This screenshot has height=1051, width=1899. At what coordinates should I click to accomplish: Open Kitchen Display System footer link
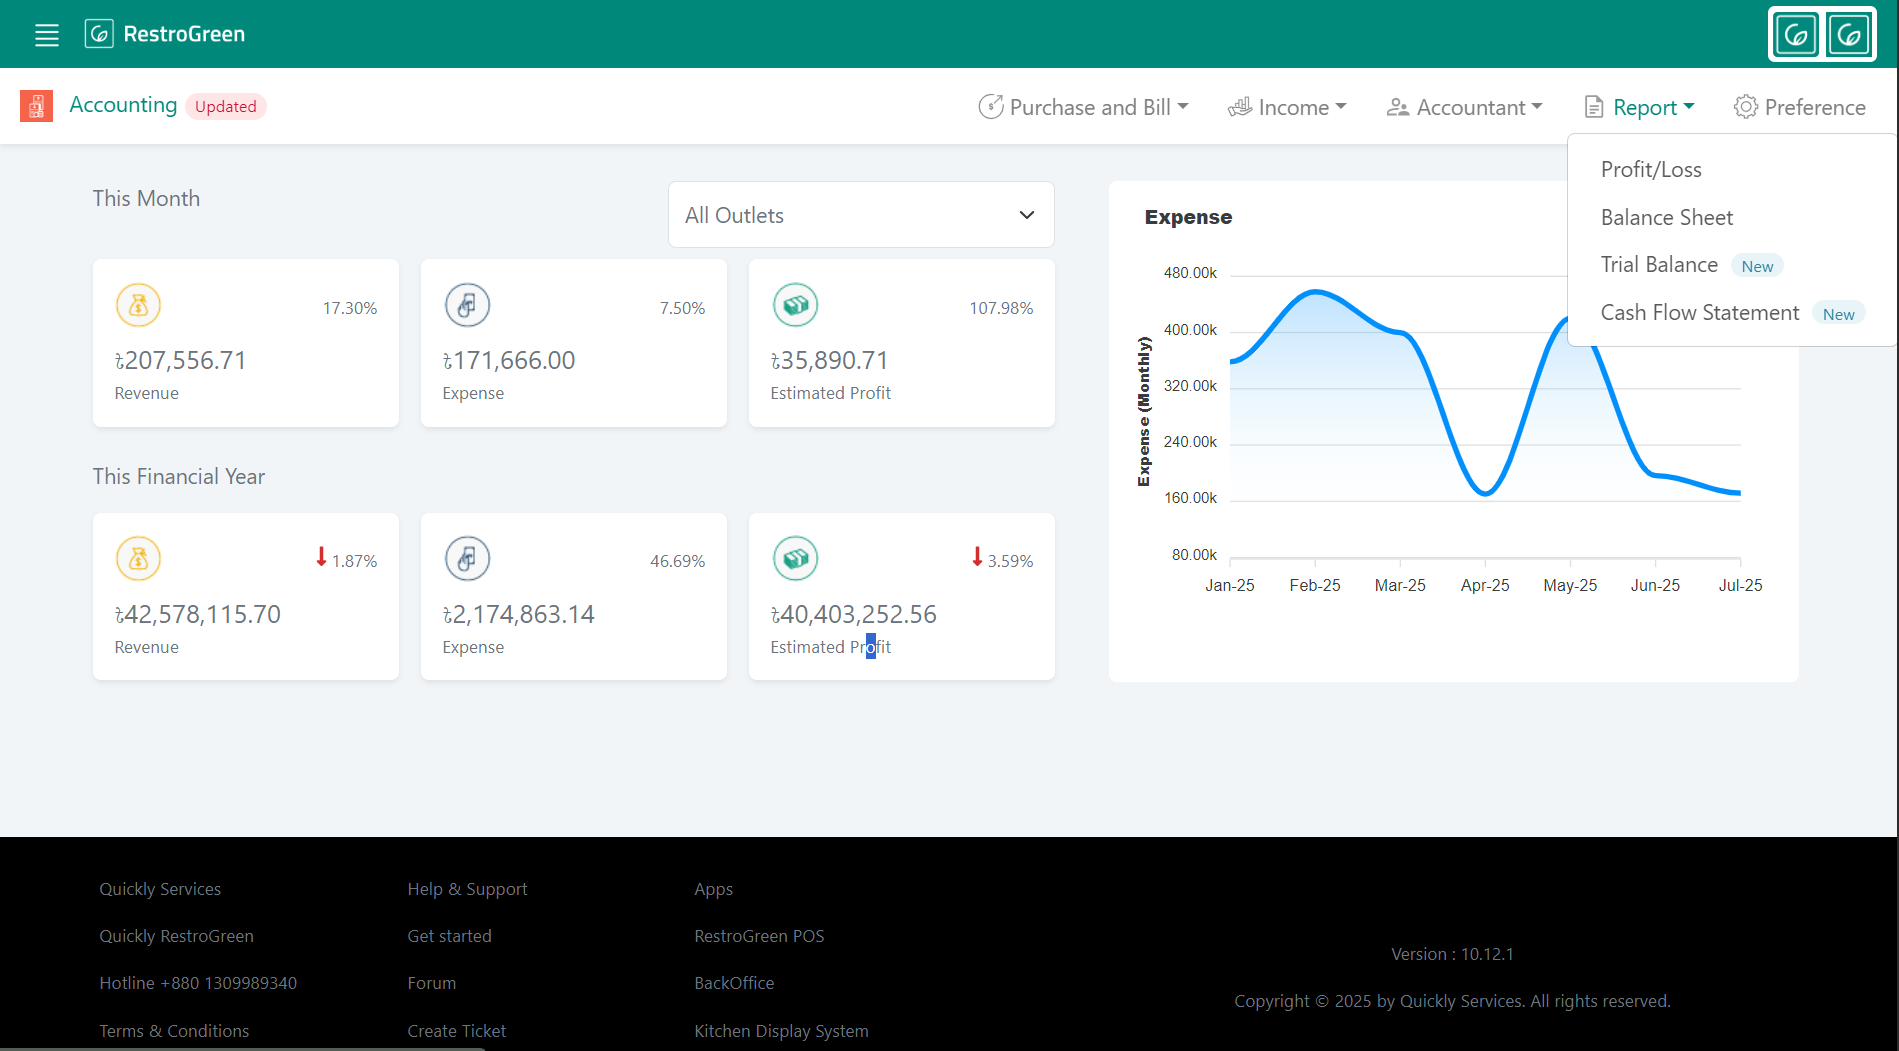coord(781,1031)
